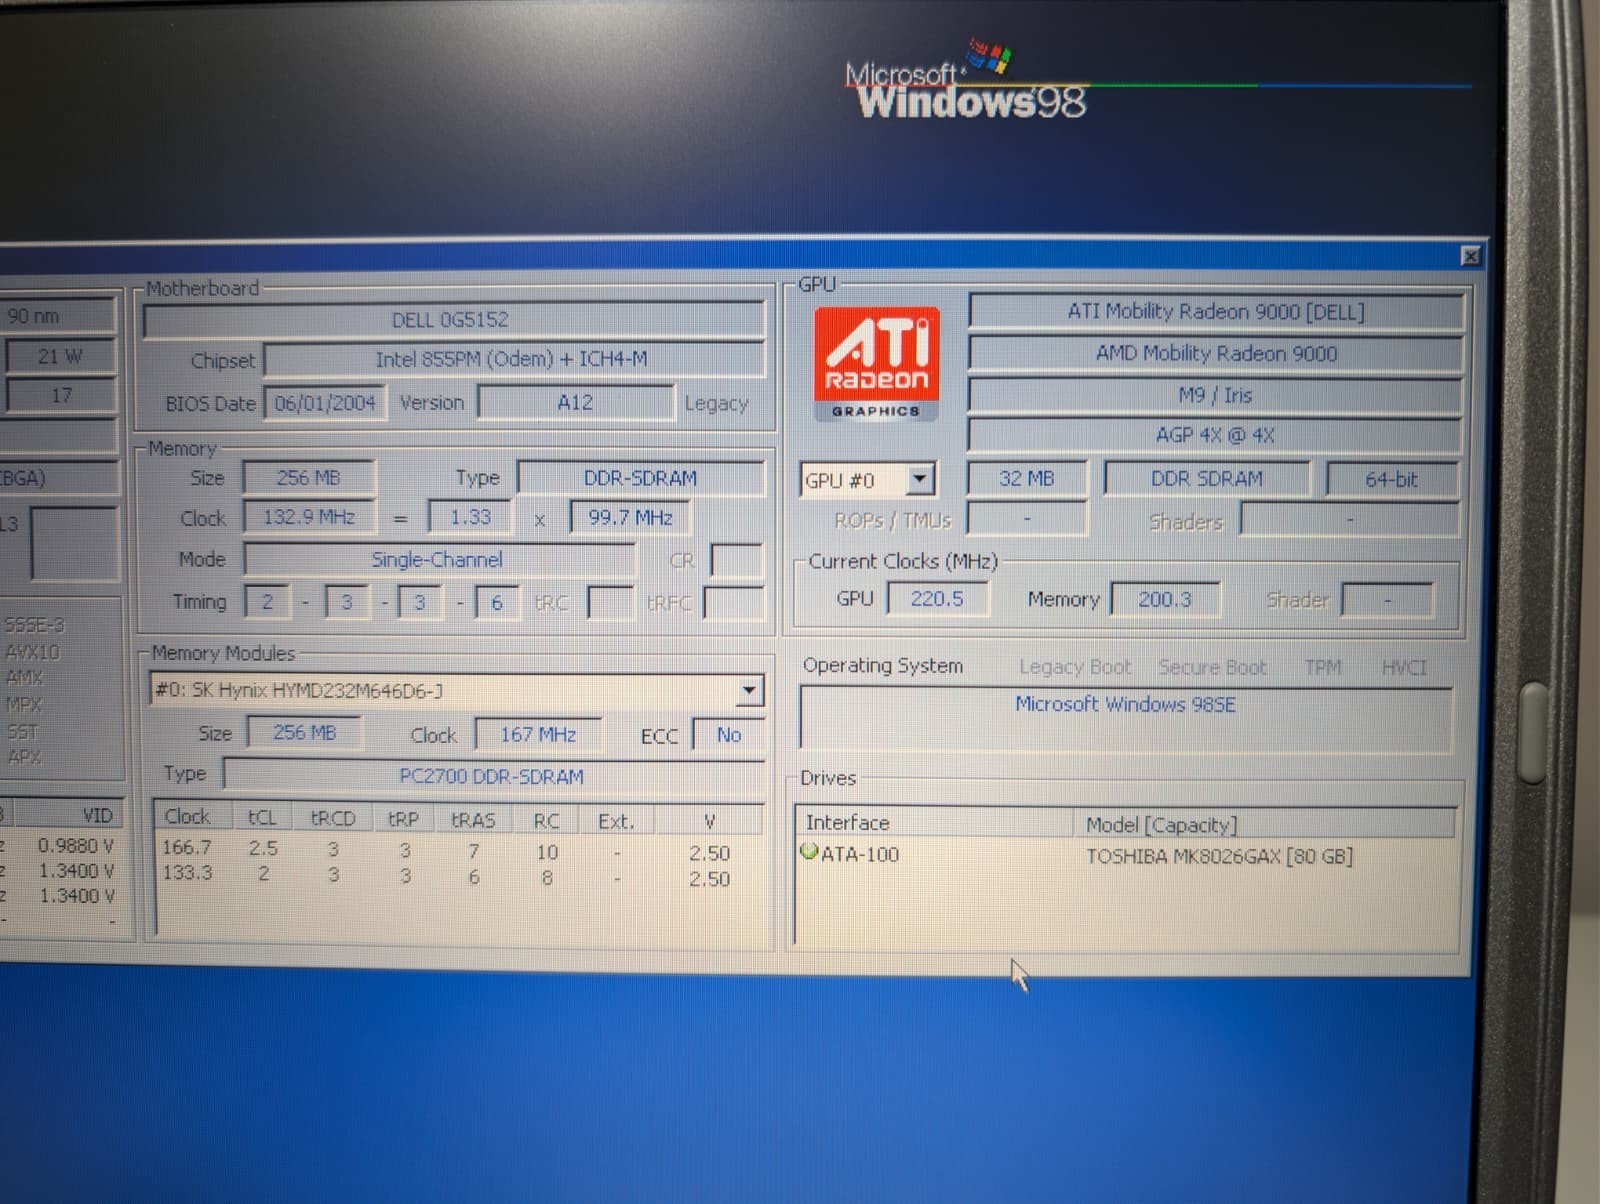This screenshot has height=1204, width=1600.
Task: Click the module clock 167 MHz value
Action: point(538,735)
